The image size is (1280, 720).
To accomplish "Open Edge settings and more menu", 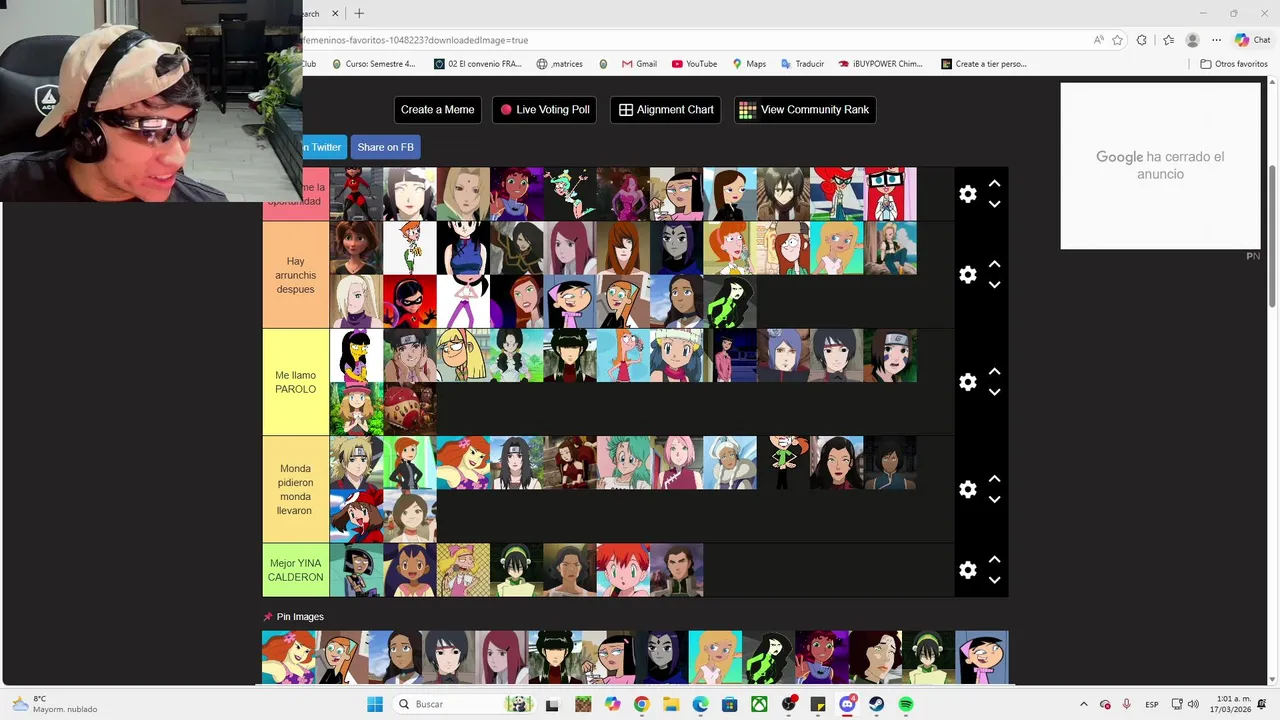I will pos(1216,40).
